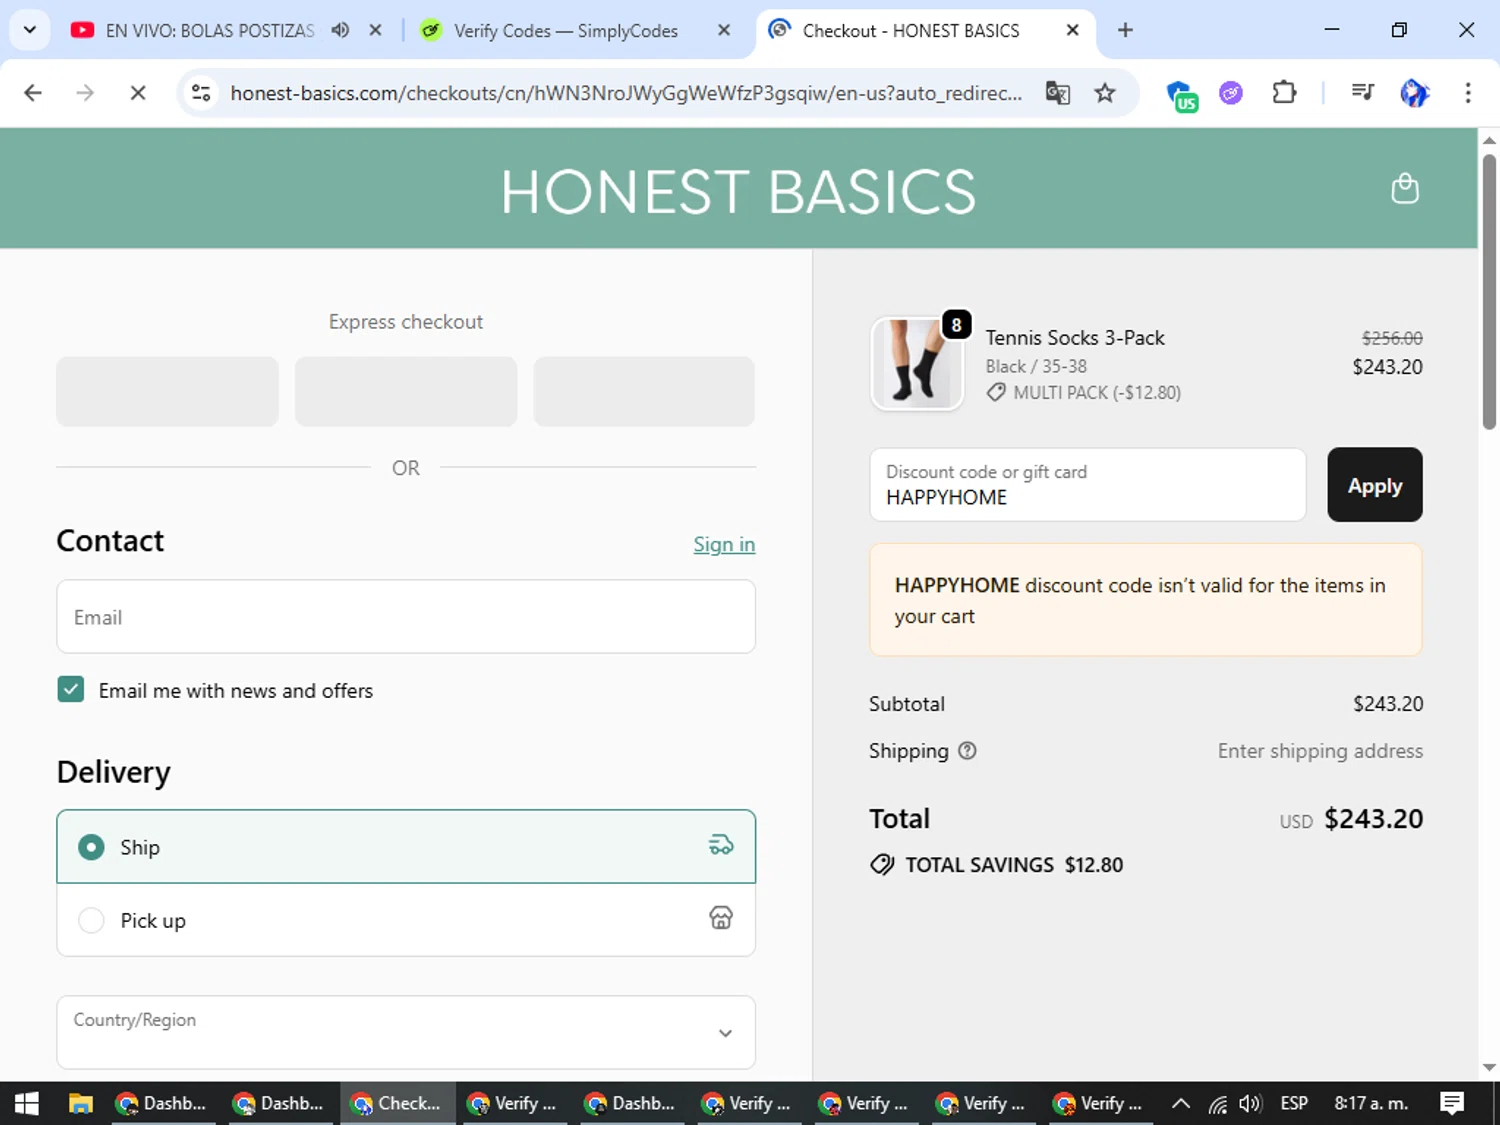The image size is (1500, 1125).
Task: Open the first Dashb... taskbar window
Action: click(x=163, y=1103)
